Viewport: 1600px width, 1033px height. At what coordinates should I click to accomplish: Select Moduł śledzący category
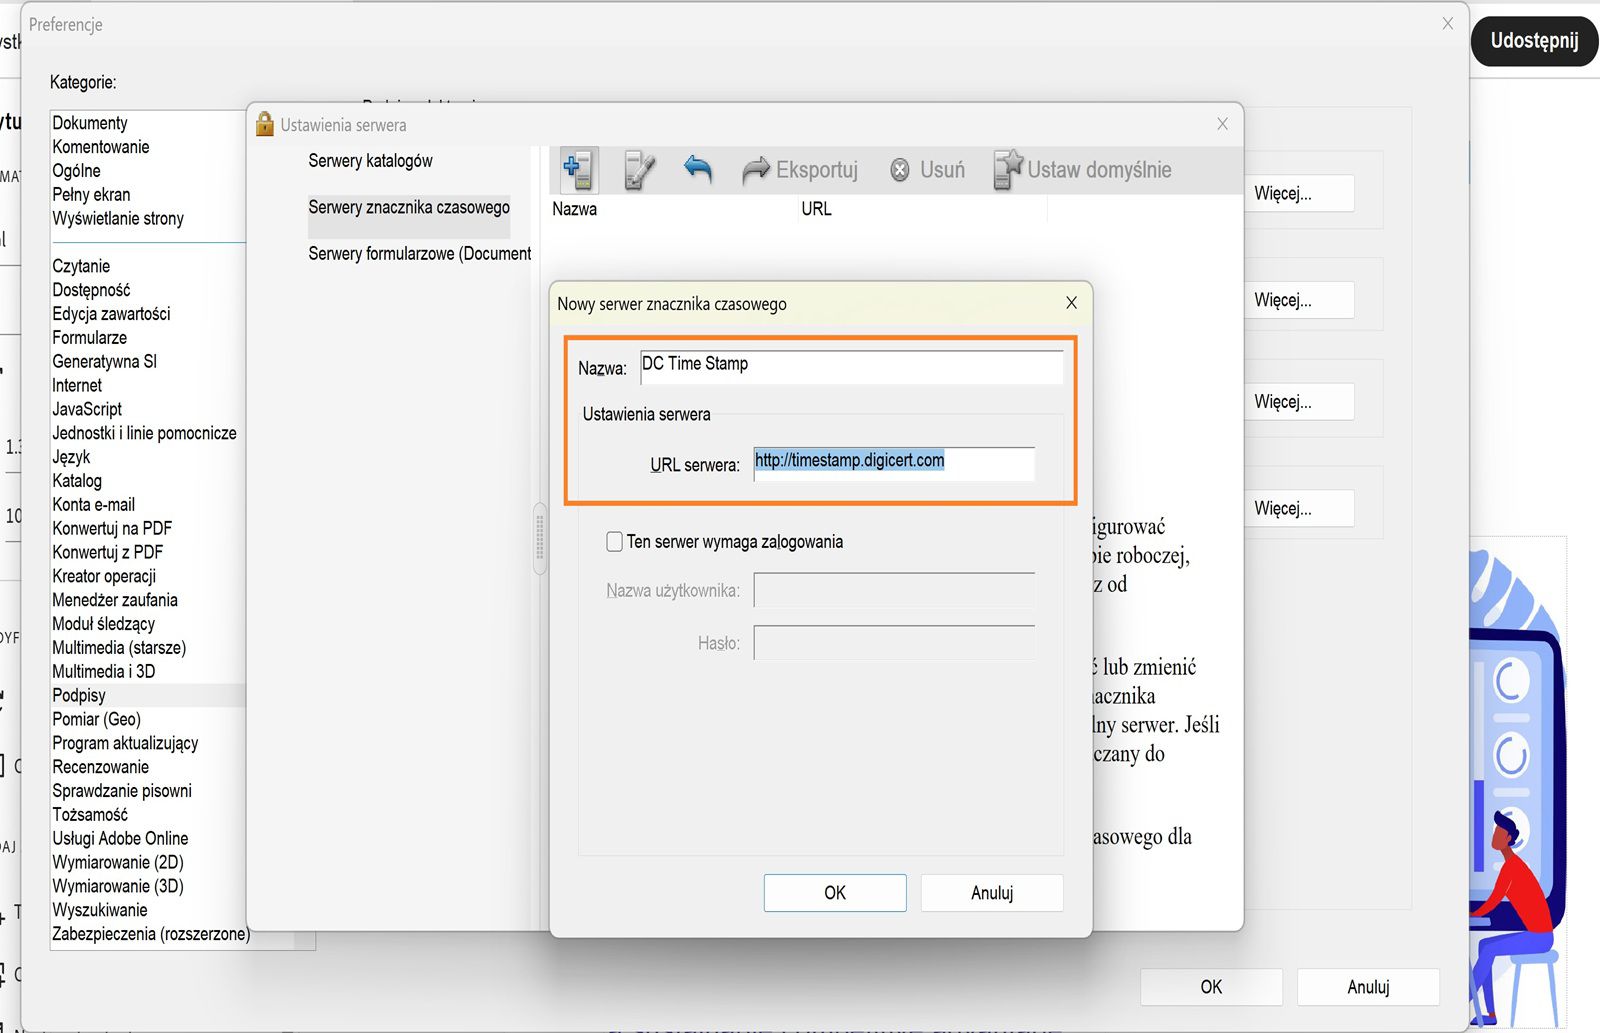click(x=104, y=625)
